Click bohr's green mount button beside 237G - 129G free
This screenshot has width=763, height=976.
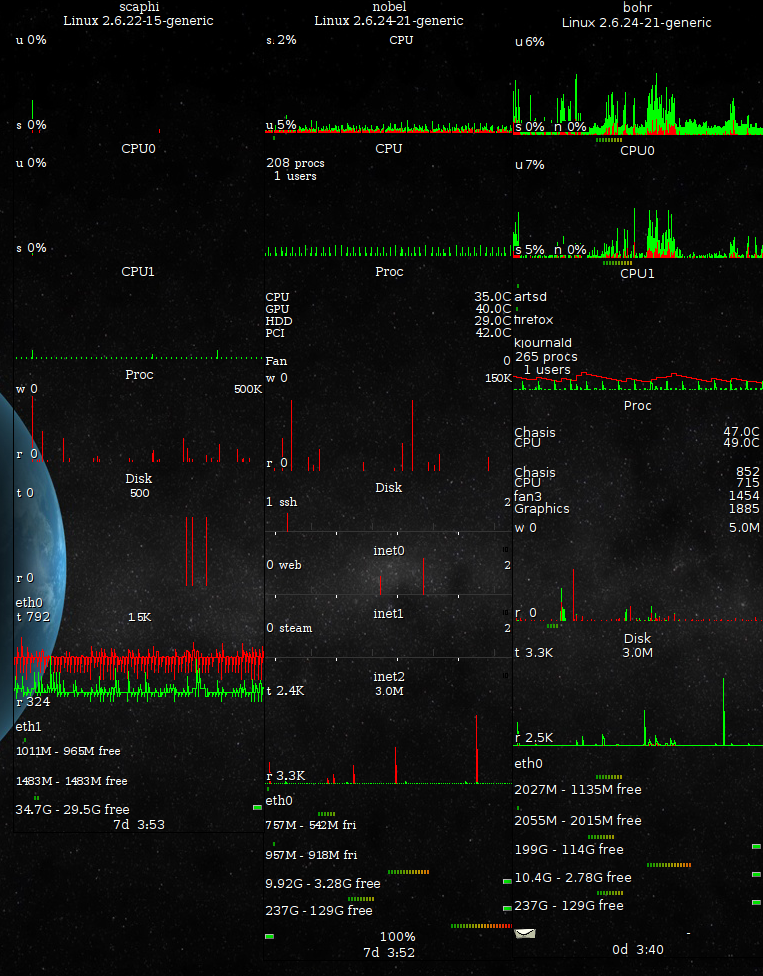756,902
